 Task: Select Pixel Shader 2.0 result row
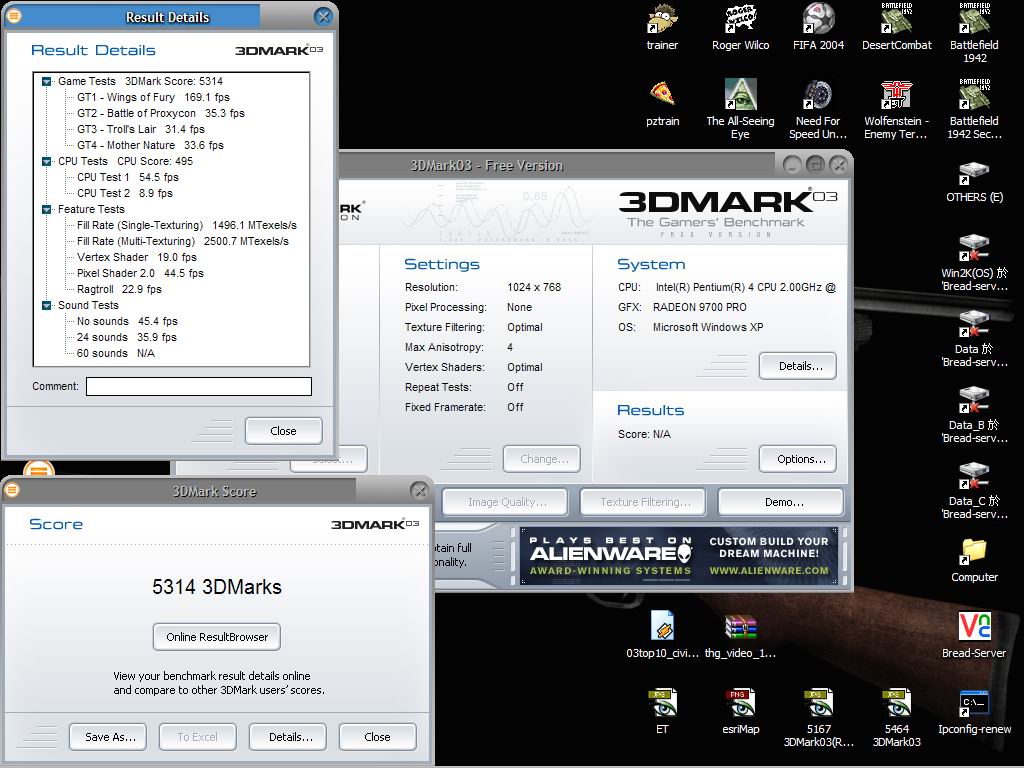point(140,273)
